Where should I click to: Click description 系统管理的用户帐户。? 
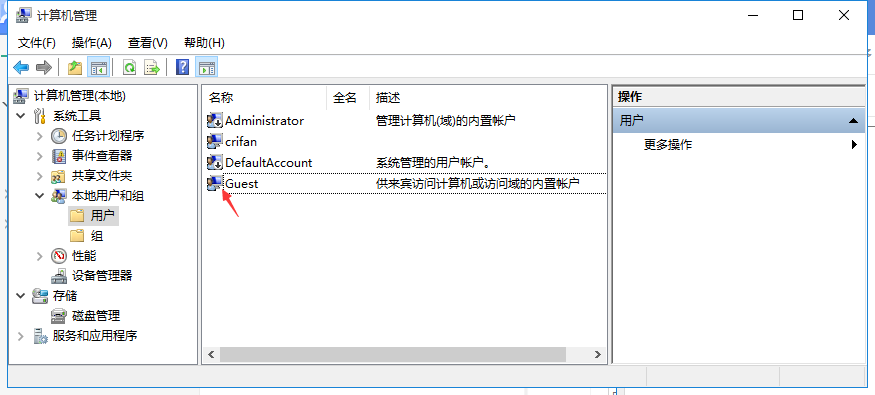(433, 163)
